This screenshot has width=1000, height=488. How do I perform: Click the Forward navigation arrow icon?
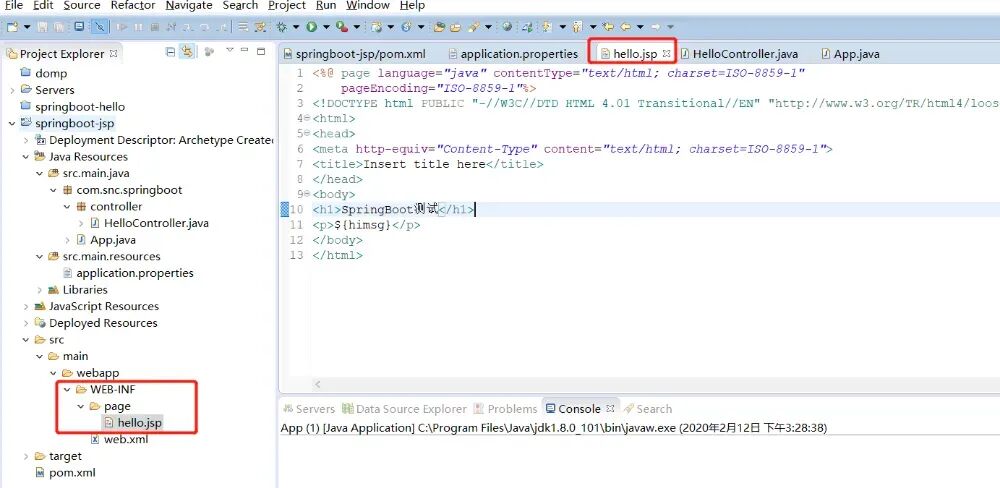(655, 27)
